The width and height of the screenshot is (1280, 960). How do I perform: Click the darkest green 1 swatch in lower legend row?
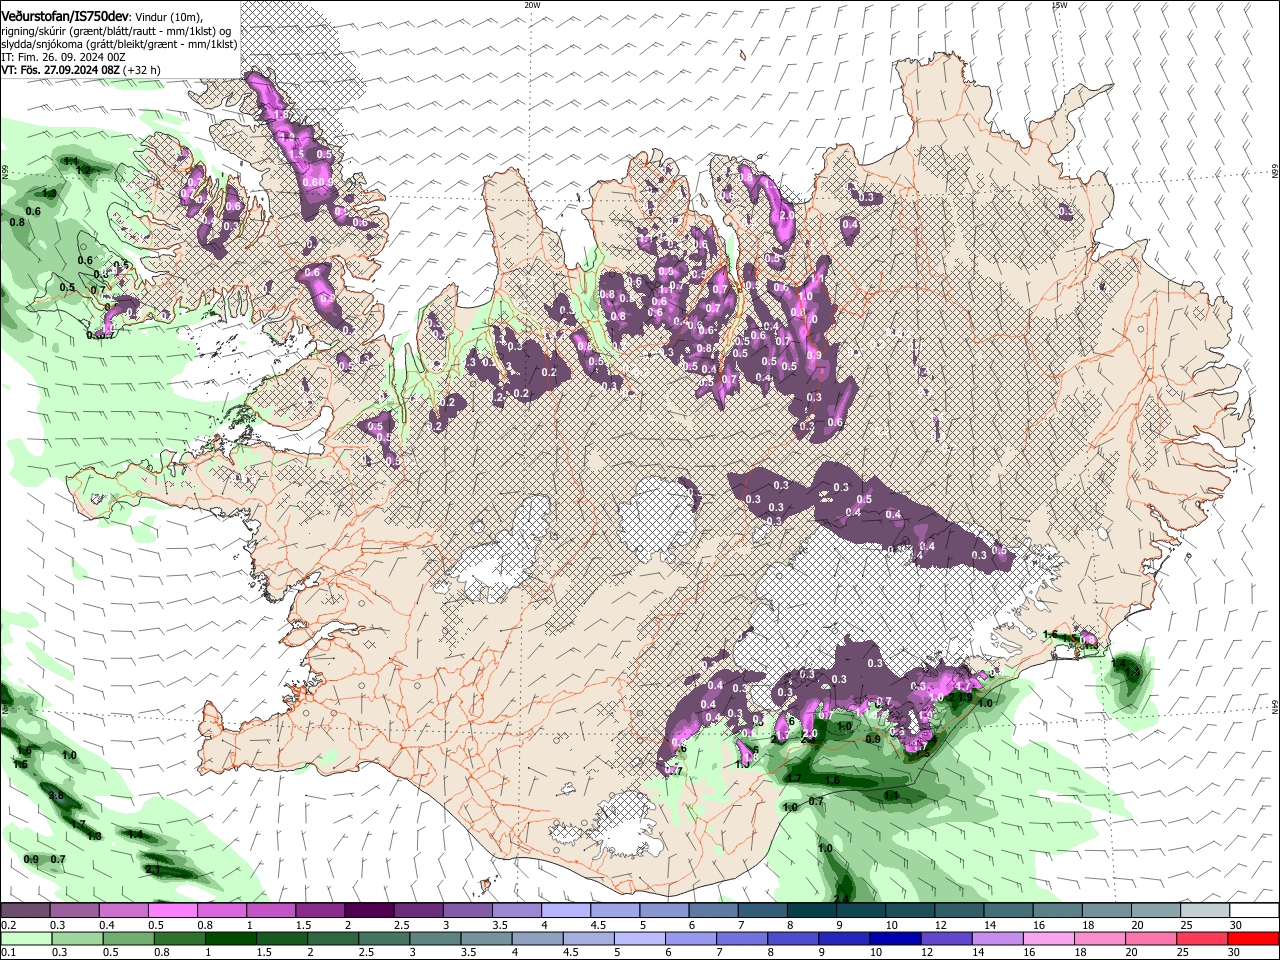click(230, 938)
